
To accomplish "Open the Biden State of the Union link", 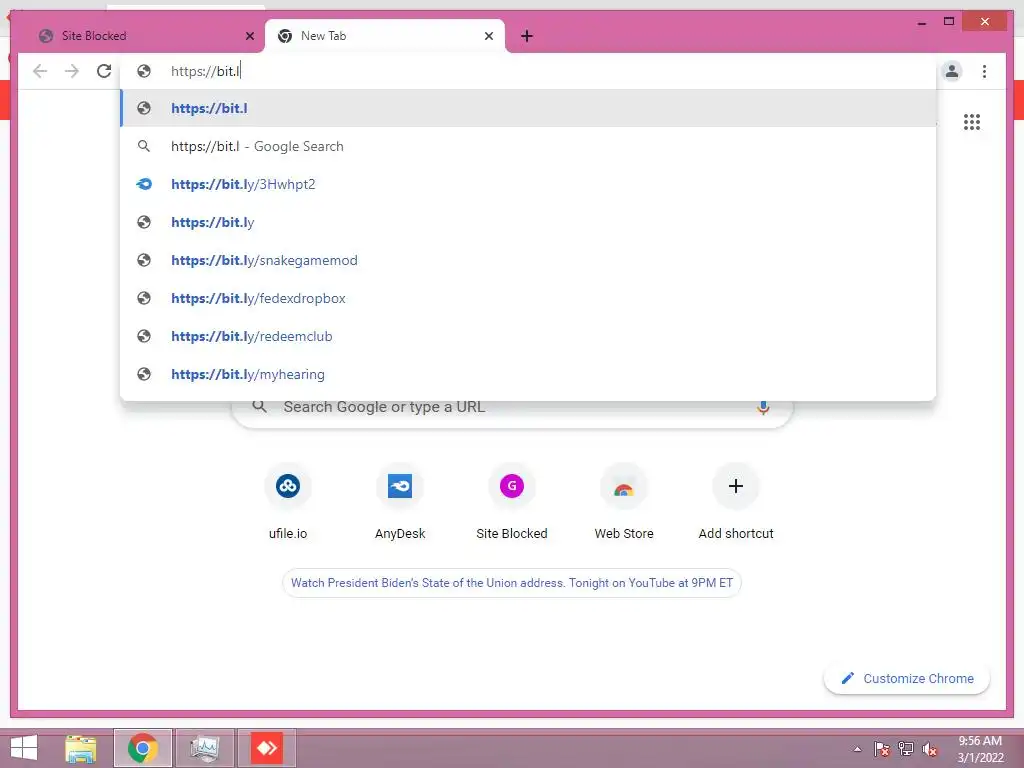I will click(512, 583).
